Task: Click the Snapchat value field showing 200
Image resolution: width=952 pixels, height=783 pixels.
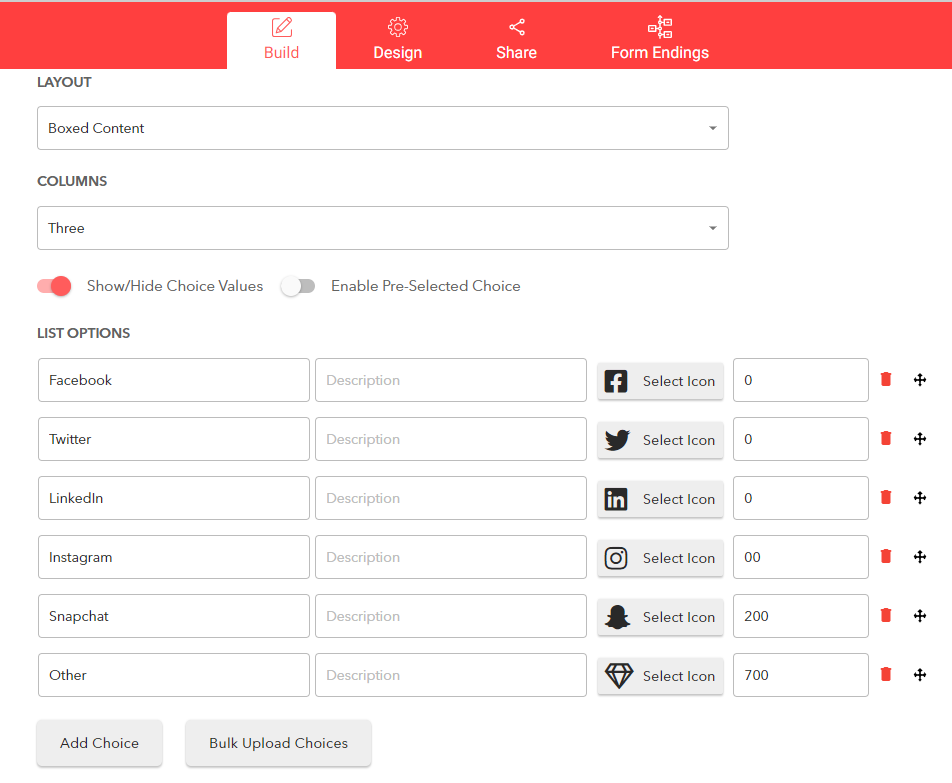Action: point(800,616)
